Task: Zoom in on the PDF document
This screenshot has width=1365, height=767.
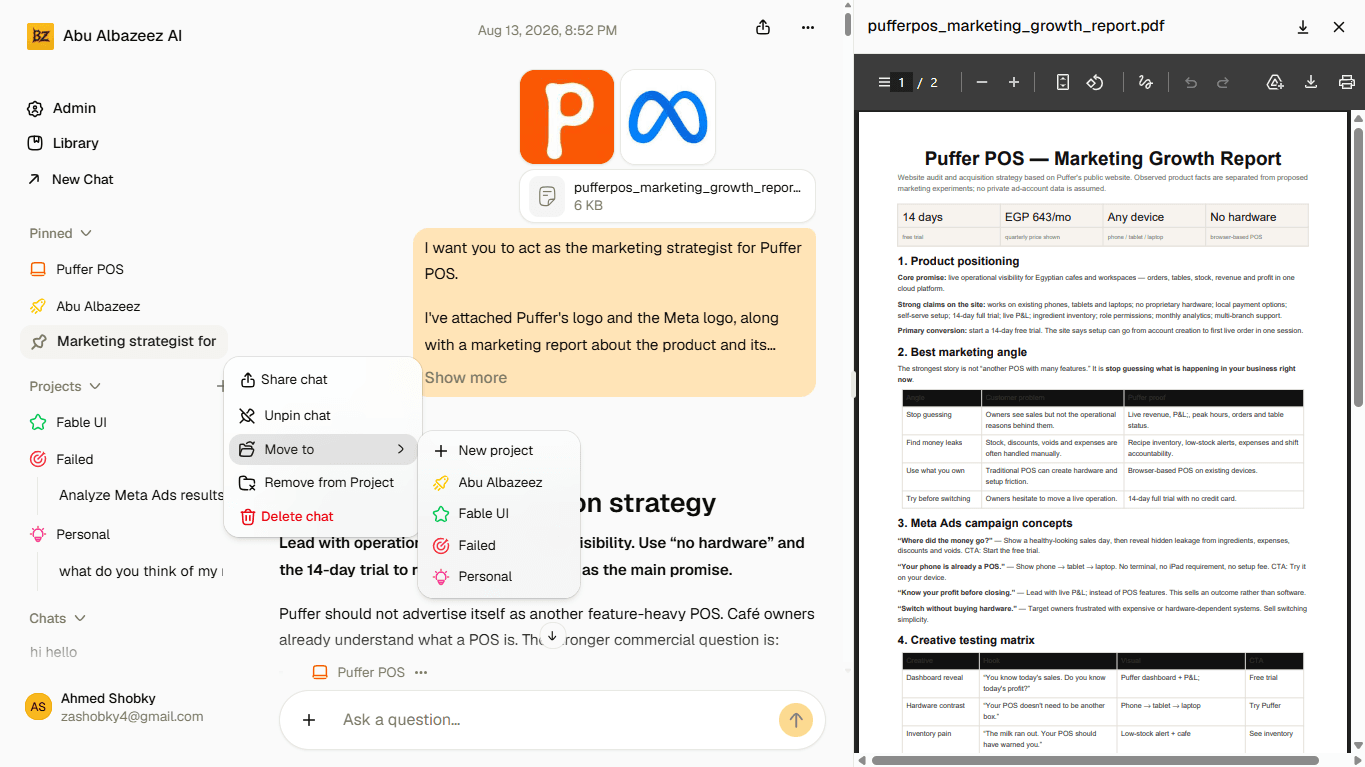Action: pos(1014,82)
